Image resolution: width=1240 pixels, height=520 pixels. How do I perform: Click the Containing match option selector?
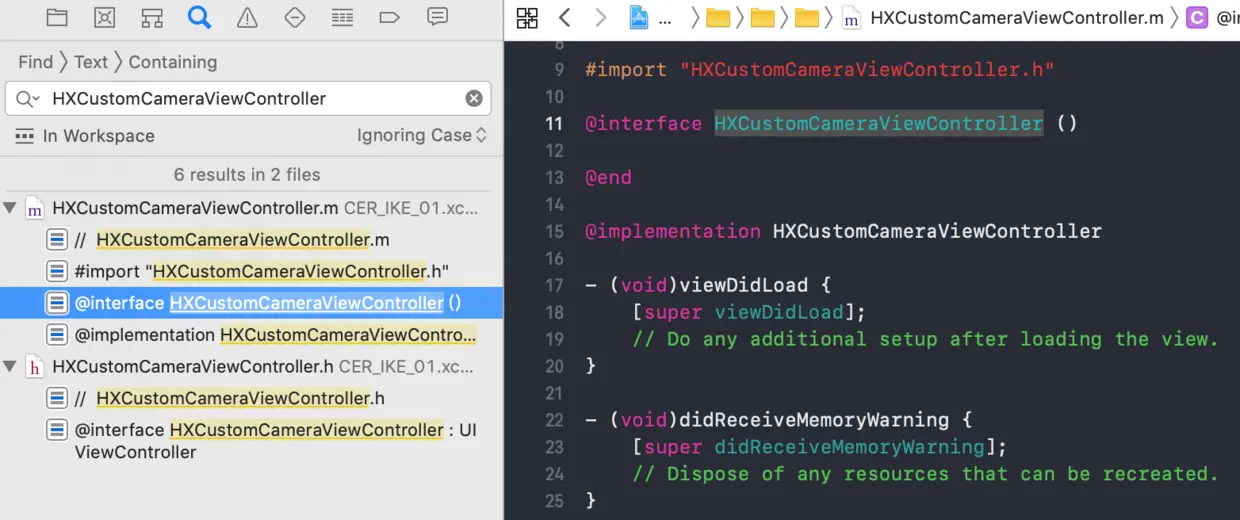click(x=173, y=62)
